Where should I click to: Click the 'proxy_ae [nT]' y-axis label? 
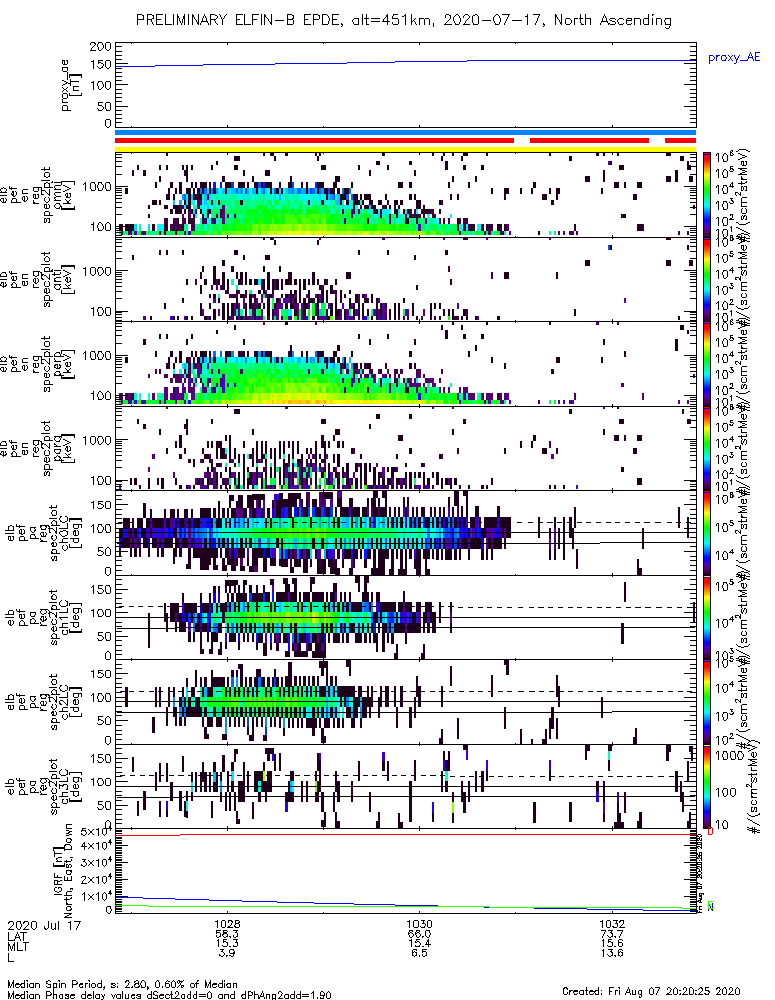(70, 85)
